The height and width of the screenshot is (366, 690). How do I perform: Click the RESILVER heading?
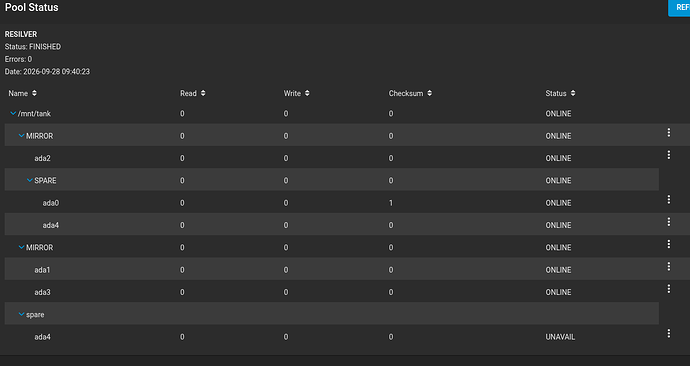pos(21,34)
